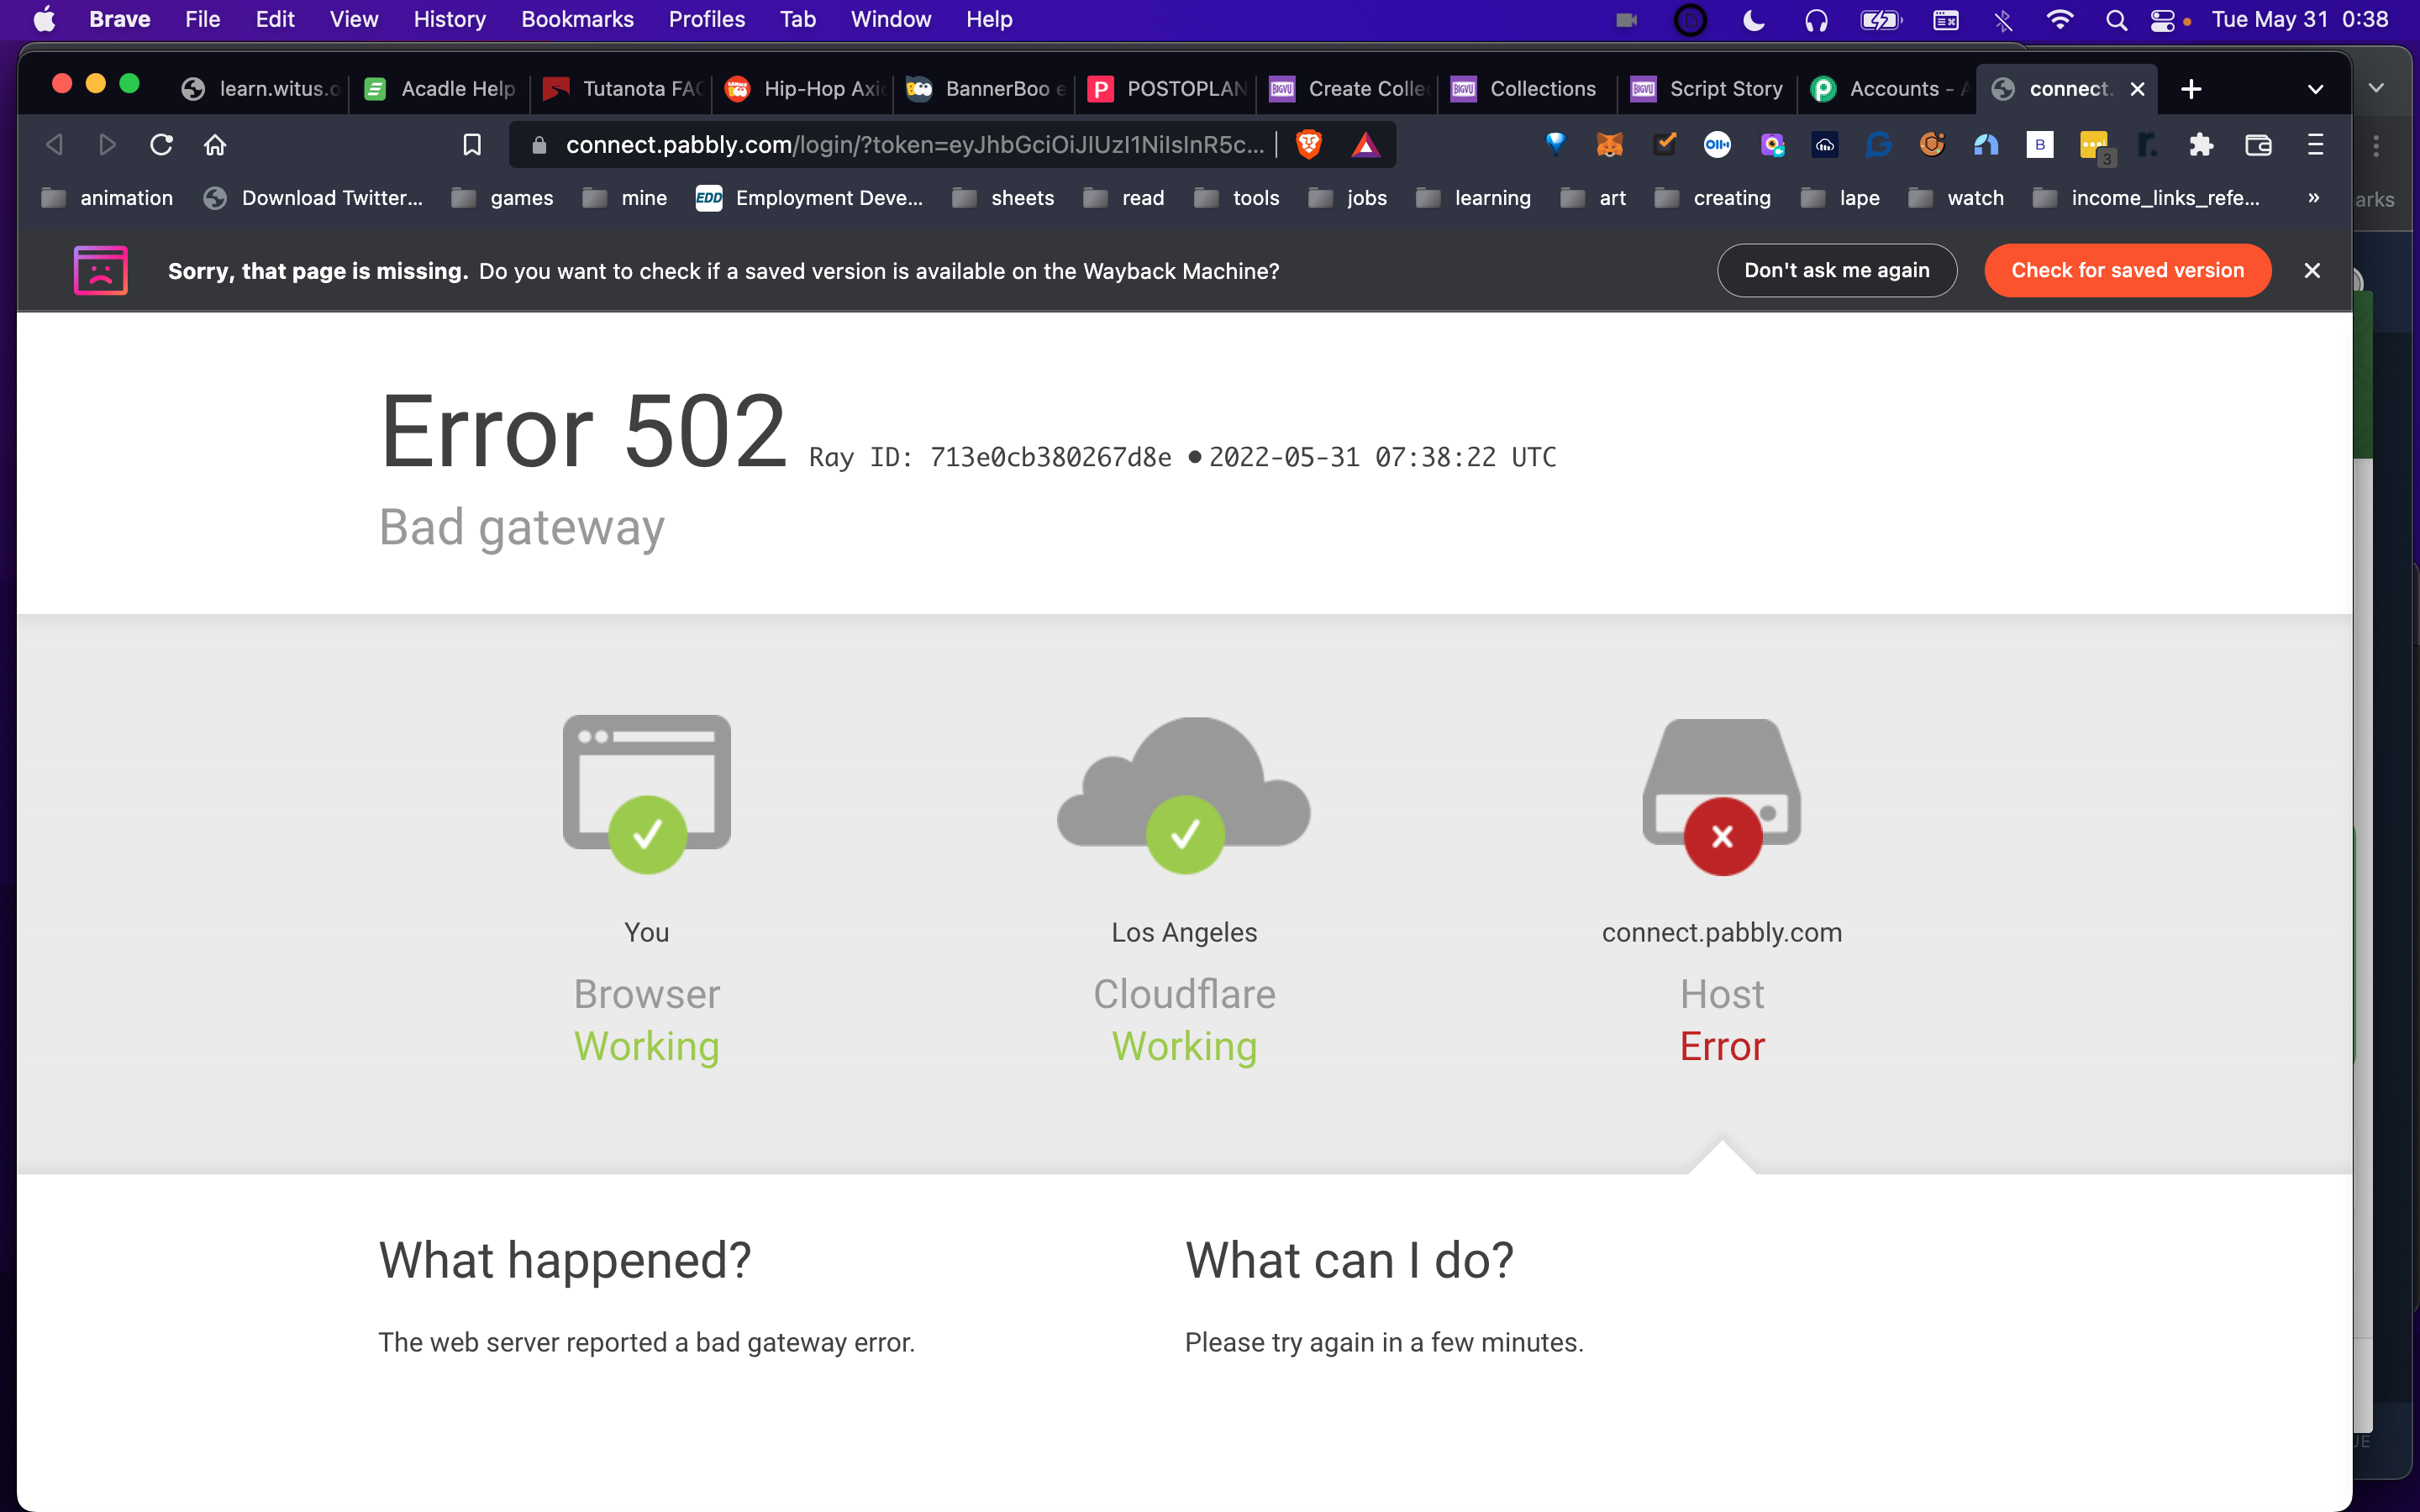Open the History menu

pos(449,20)
